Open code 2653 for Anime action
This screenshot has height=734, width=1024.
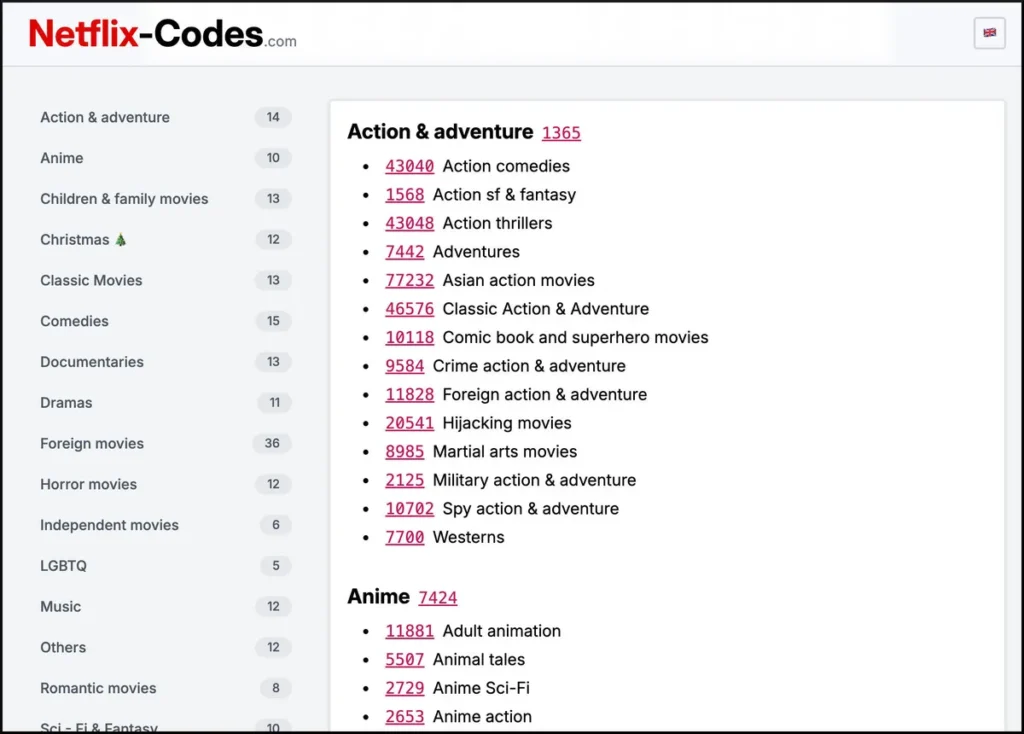404,716
